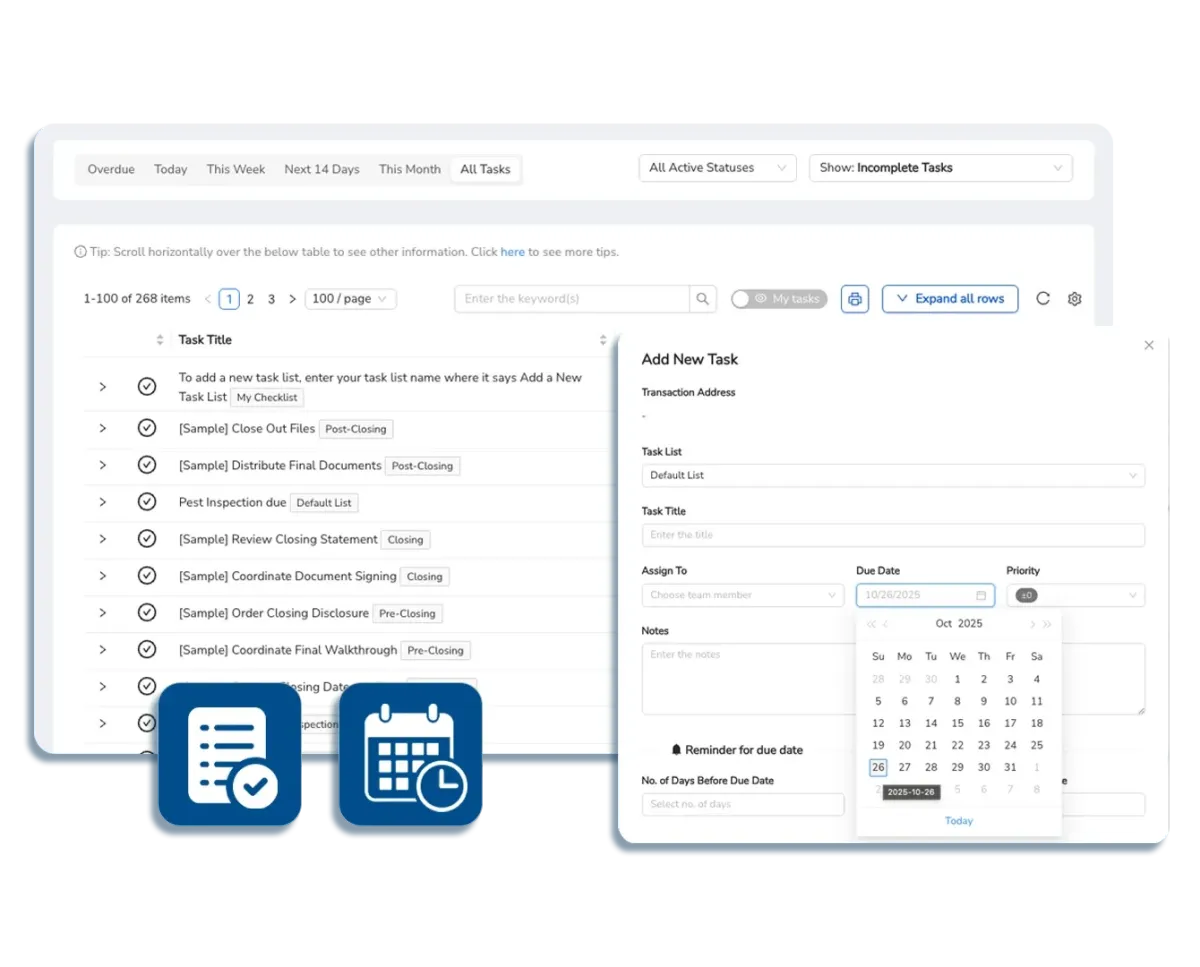1200x967 pixels.
Task: Select October 26 in the calendar
Action: (x=878, y=767)
